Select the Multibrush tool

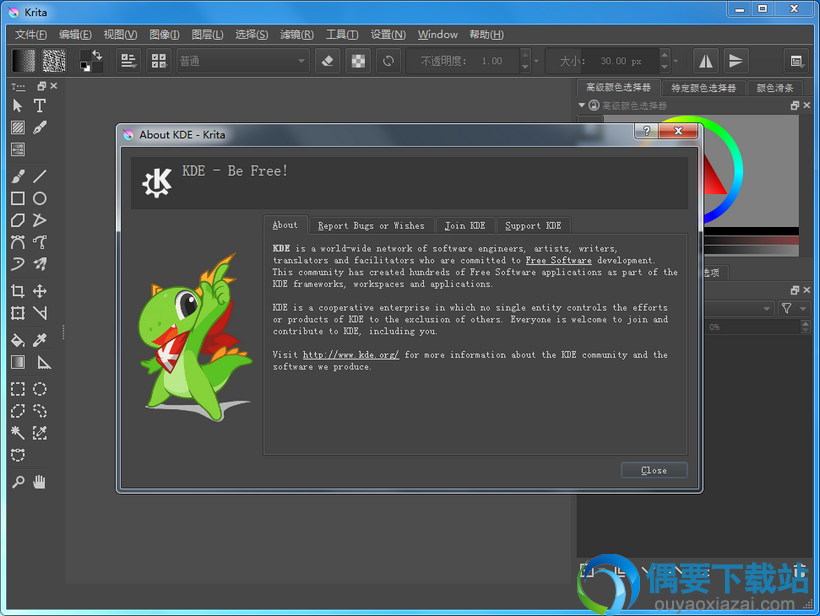click(40, 264)
